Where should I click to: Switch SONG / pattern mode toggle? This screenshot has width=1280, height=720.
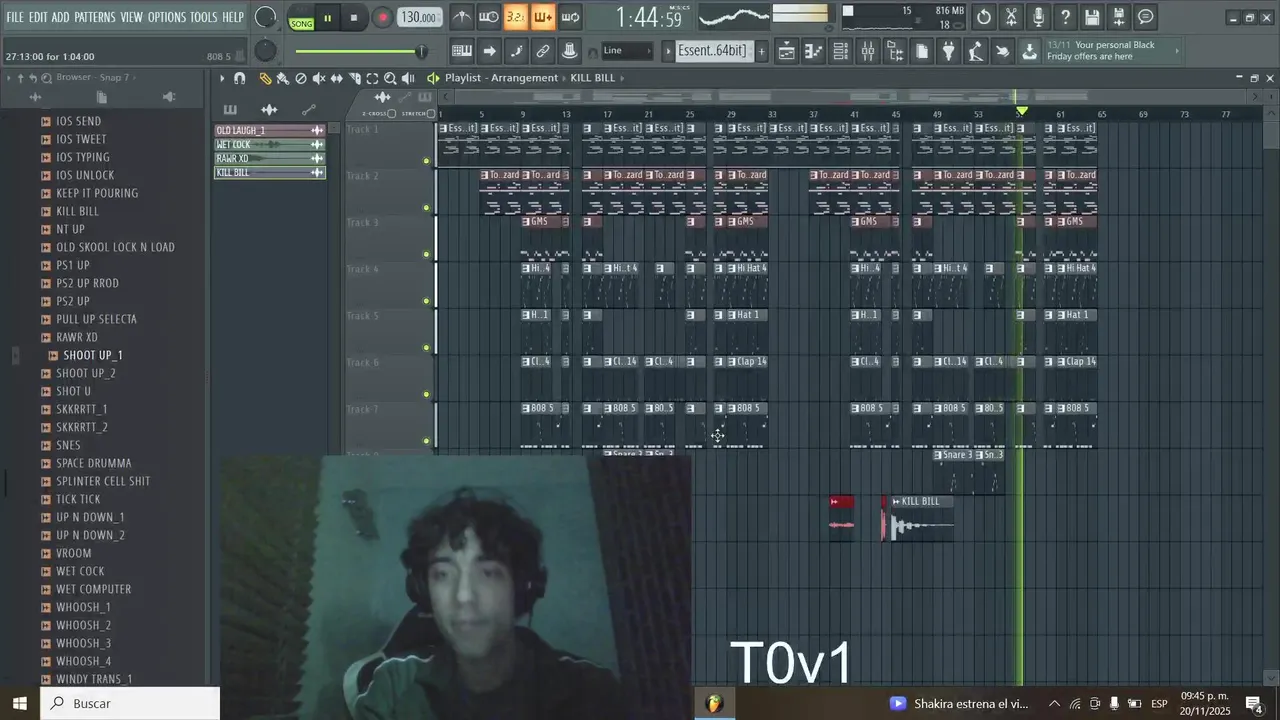(301, 18)
